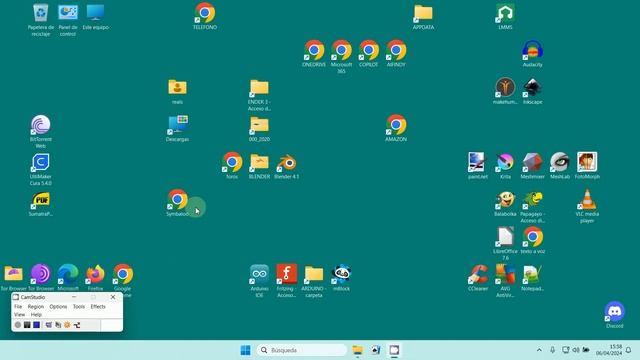Select the LibreOffice 7.6 shortcut
Screen dimensions: 640x360
(505, 243)
